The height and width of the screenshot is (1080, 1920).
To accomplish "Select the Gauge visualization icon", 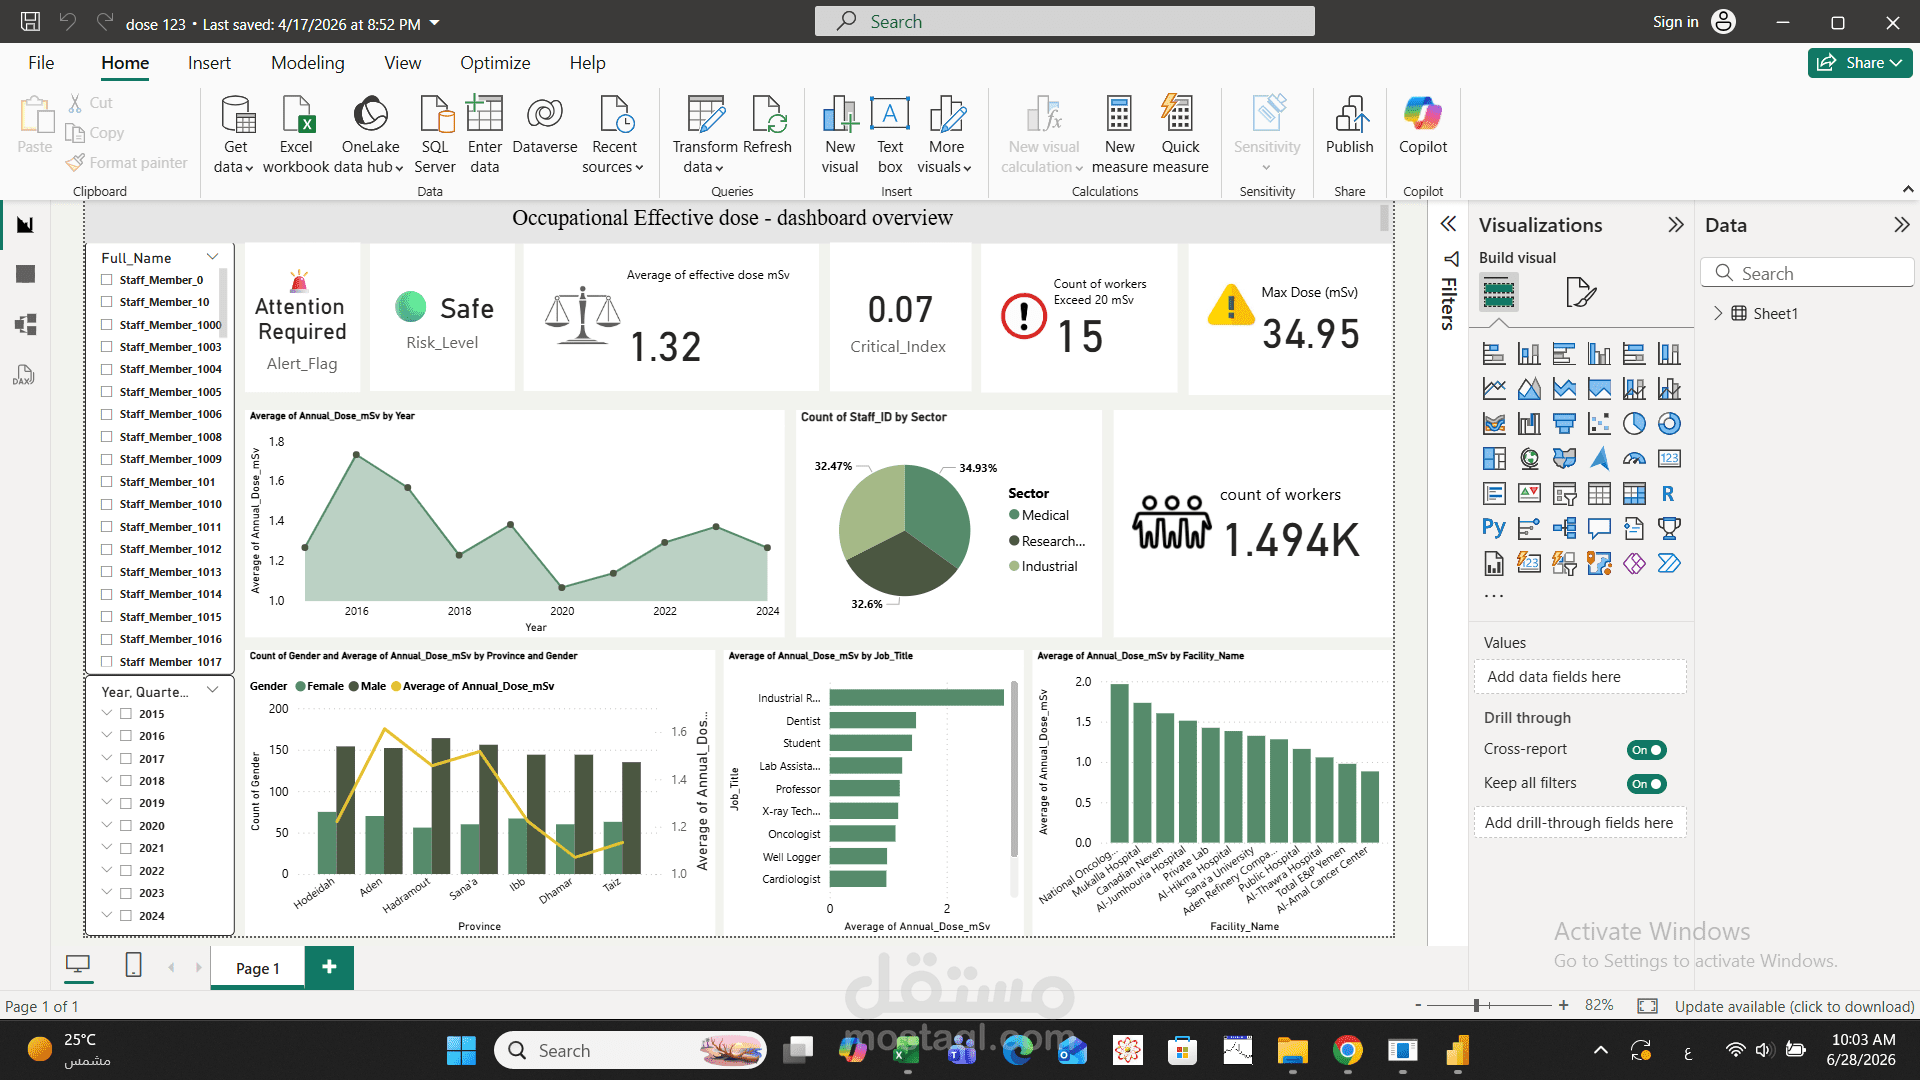I will click(1634, 459).
